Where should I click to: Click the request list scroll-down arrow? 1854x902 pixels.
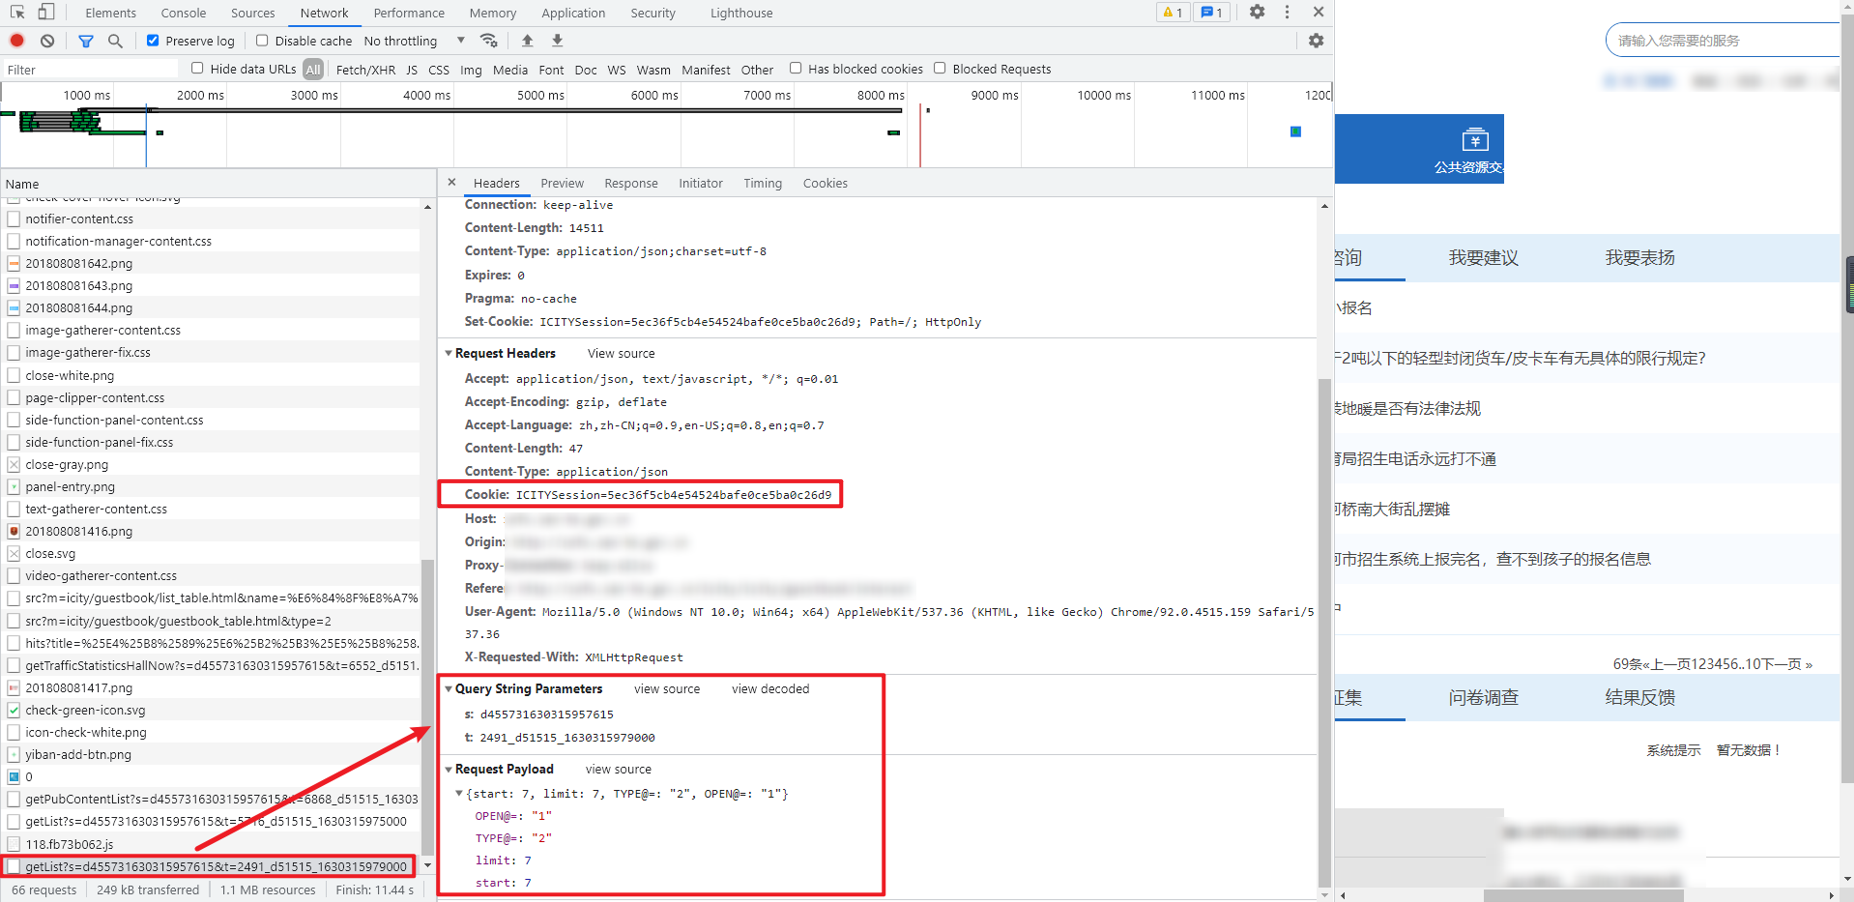point(428,865)
